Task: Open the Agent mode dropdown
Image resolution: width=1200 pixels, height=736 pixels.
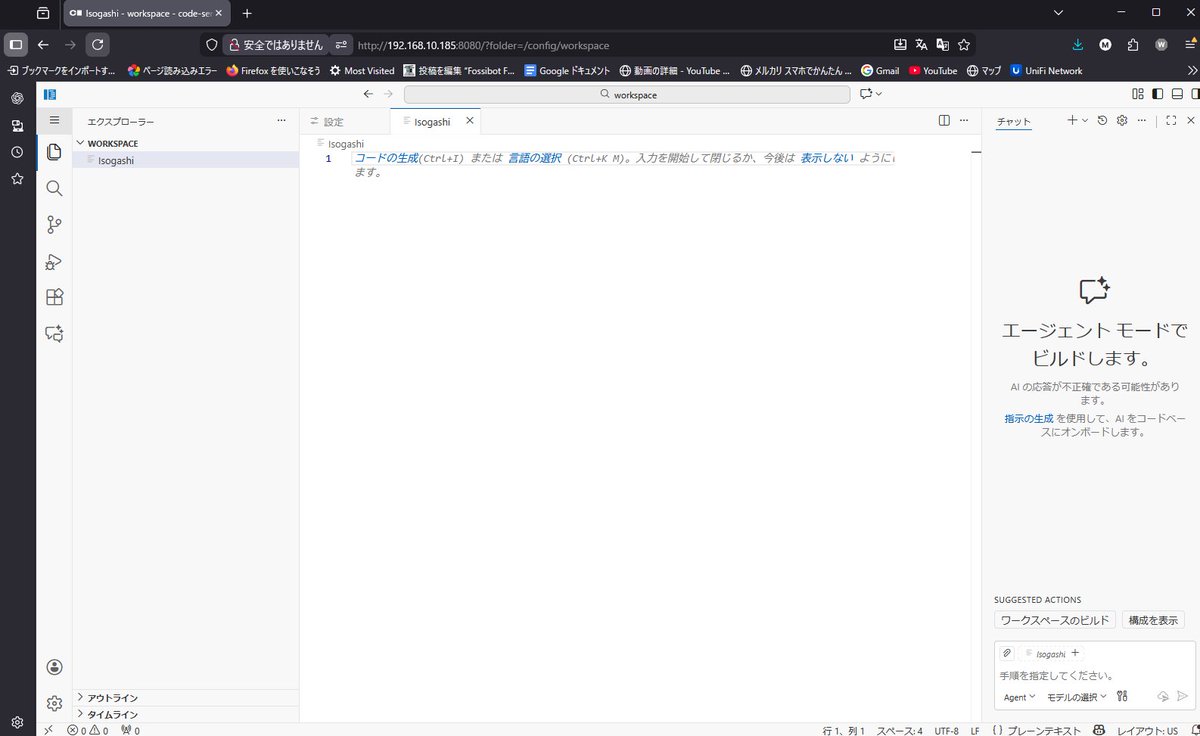Action: pos(1018,697)
